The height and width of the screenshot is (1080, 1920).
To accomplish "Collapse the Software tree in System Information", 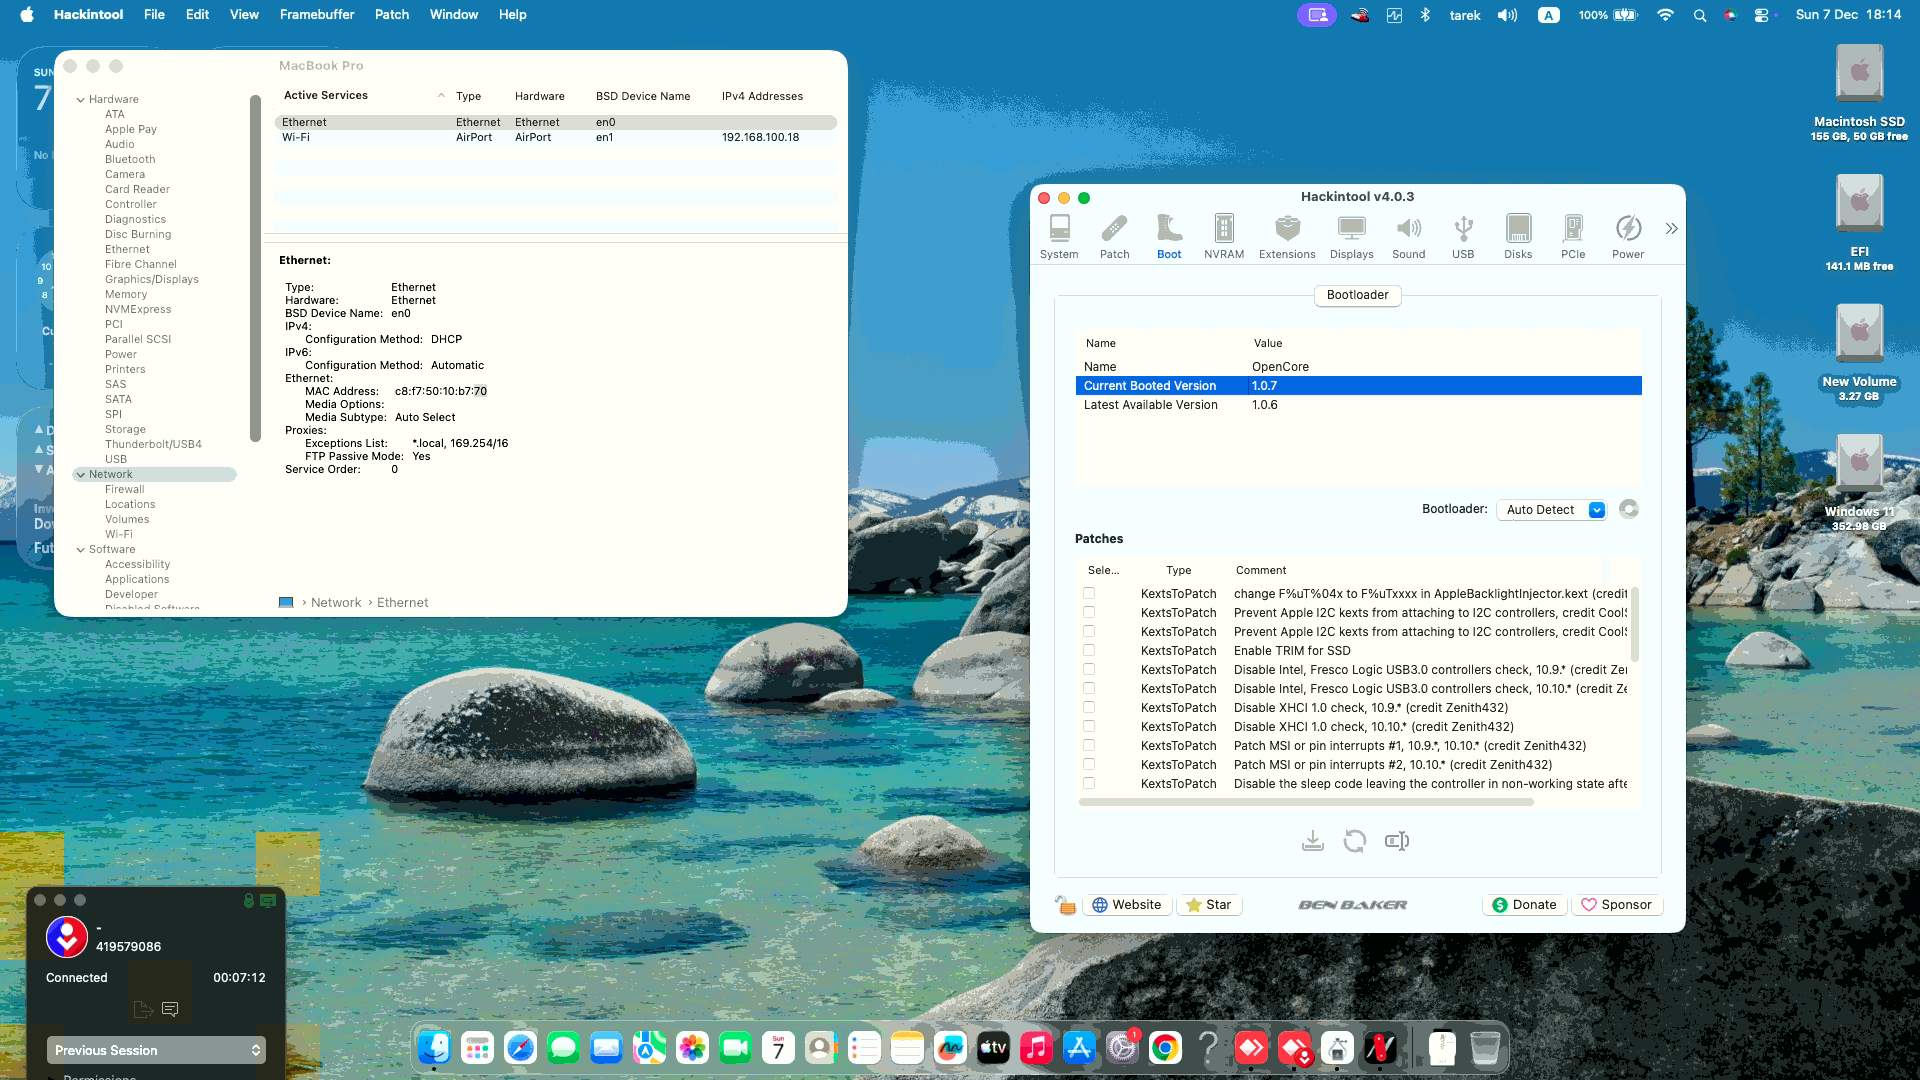I will pyautogui.click(x=82, y=549).
